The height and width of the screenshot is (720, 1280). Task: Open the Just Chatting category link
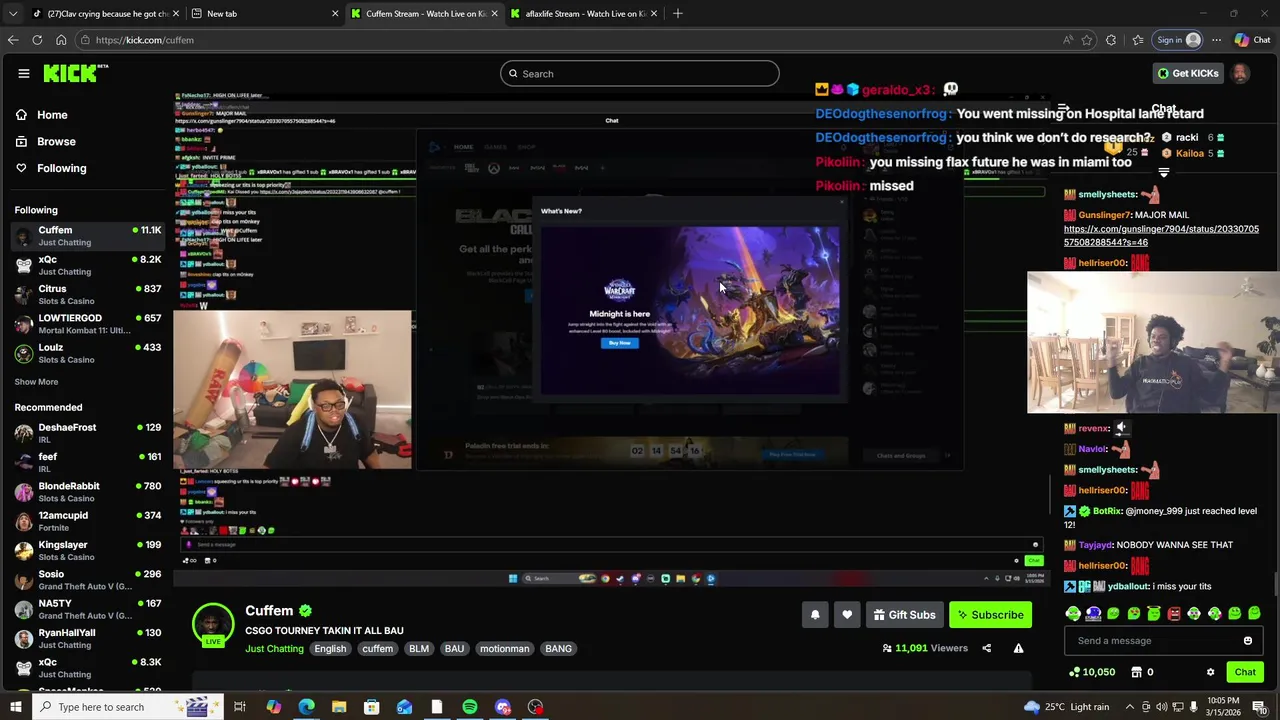[274, 649]
